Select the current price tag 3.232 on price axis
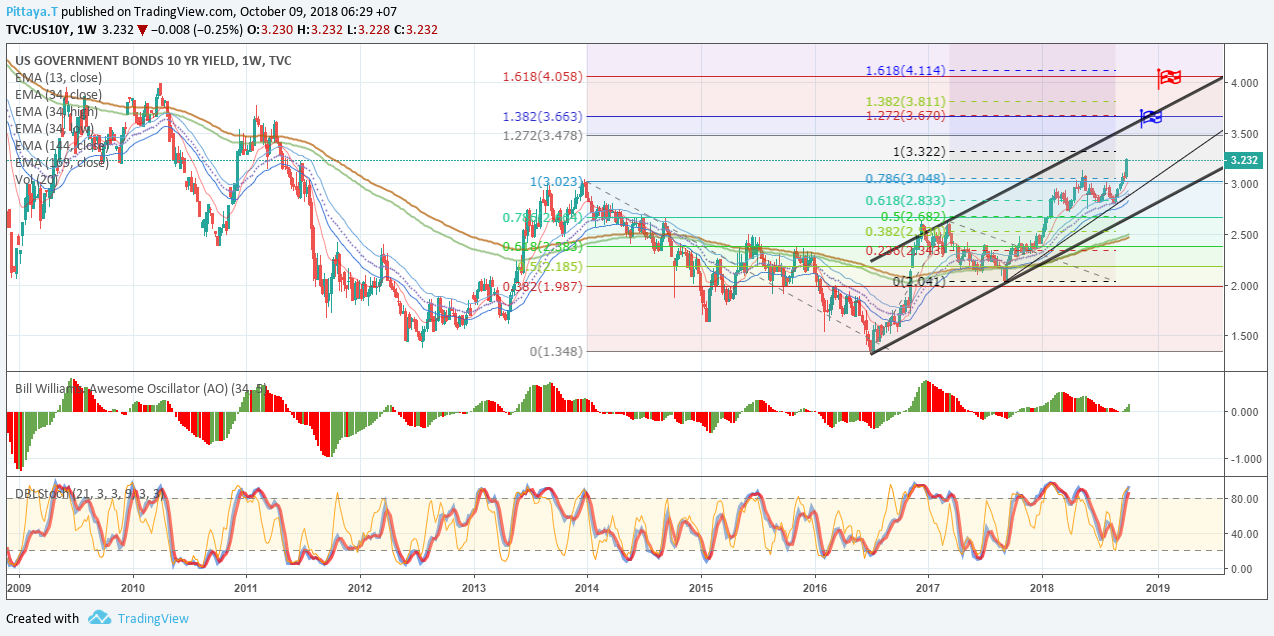This screenshot has width=1274, height=636. pyautogui.click(x=1245, y=160)
